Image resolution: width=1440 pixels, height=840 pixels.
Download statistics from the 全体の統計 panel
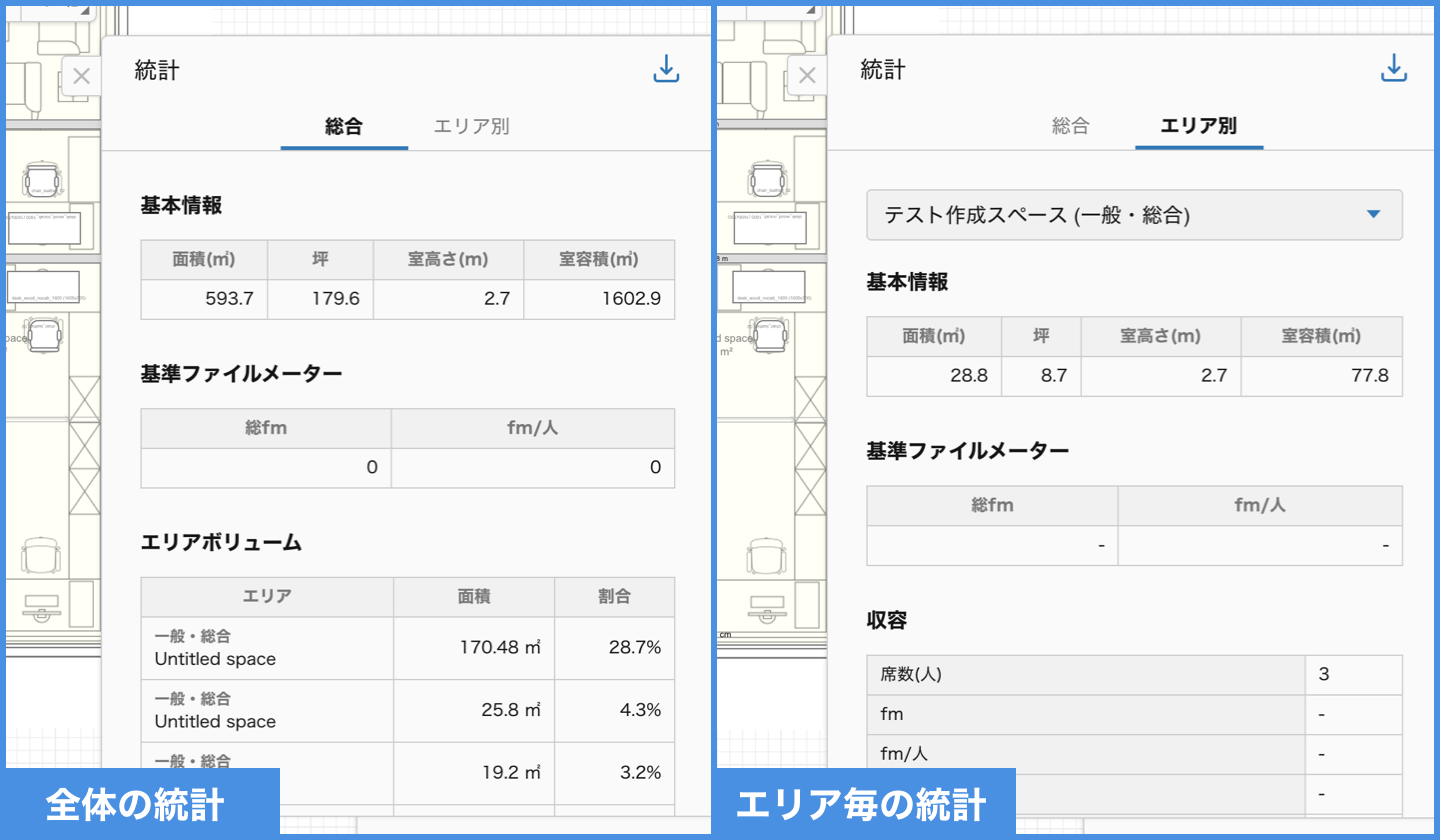click(x=666, y=68)
